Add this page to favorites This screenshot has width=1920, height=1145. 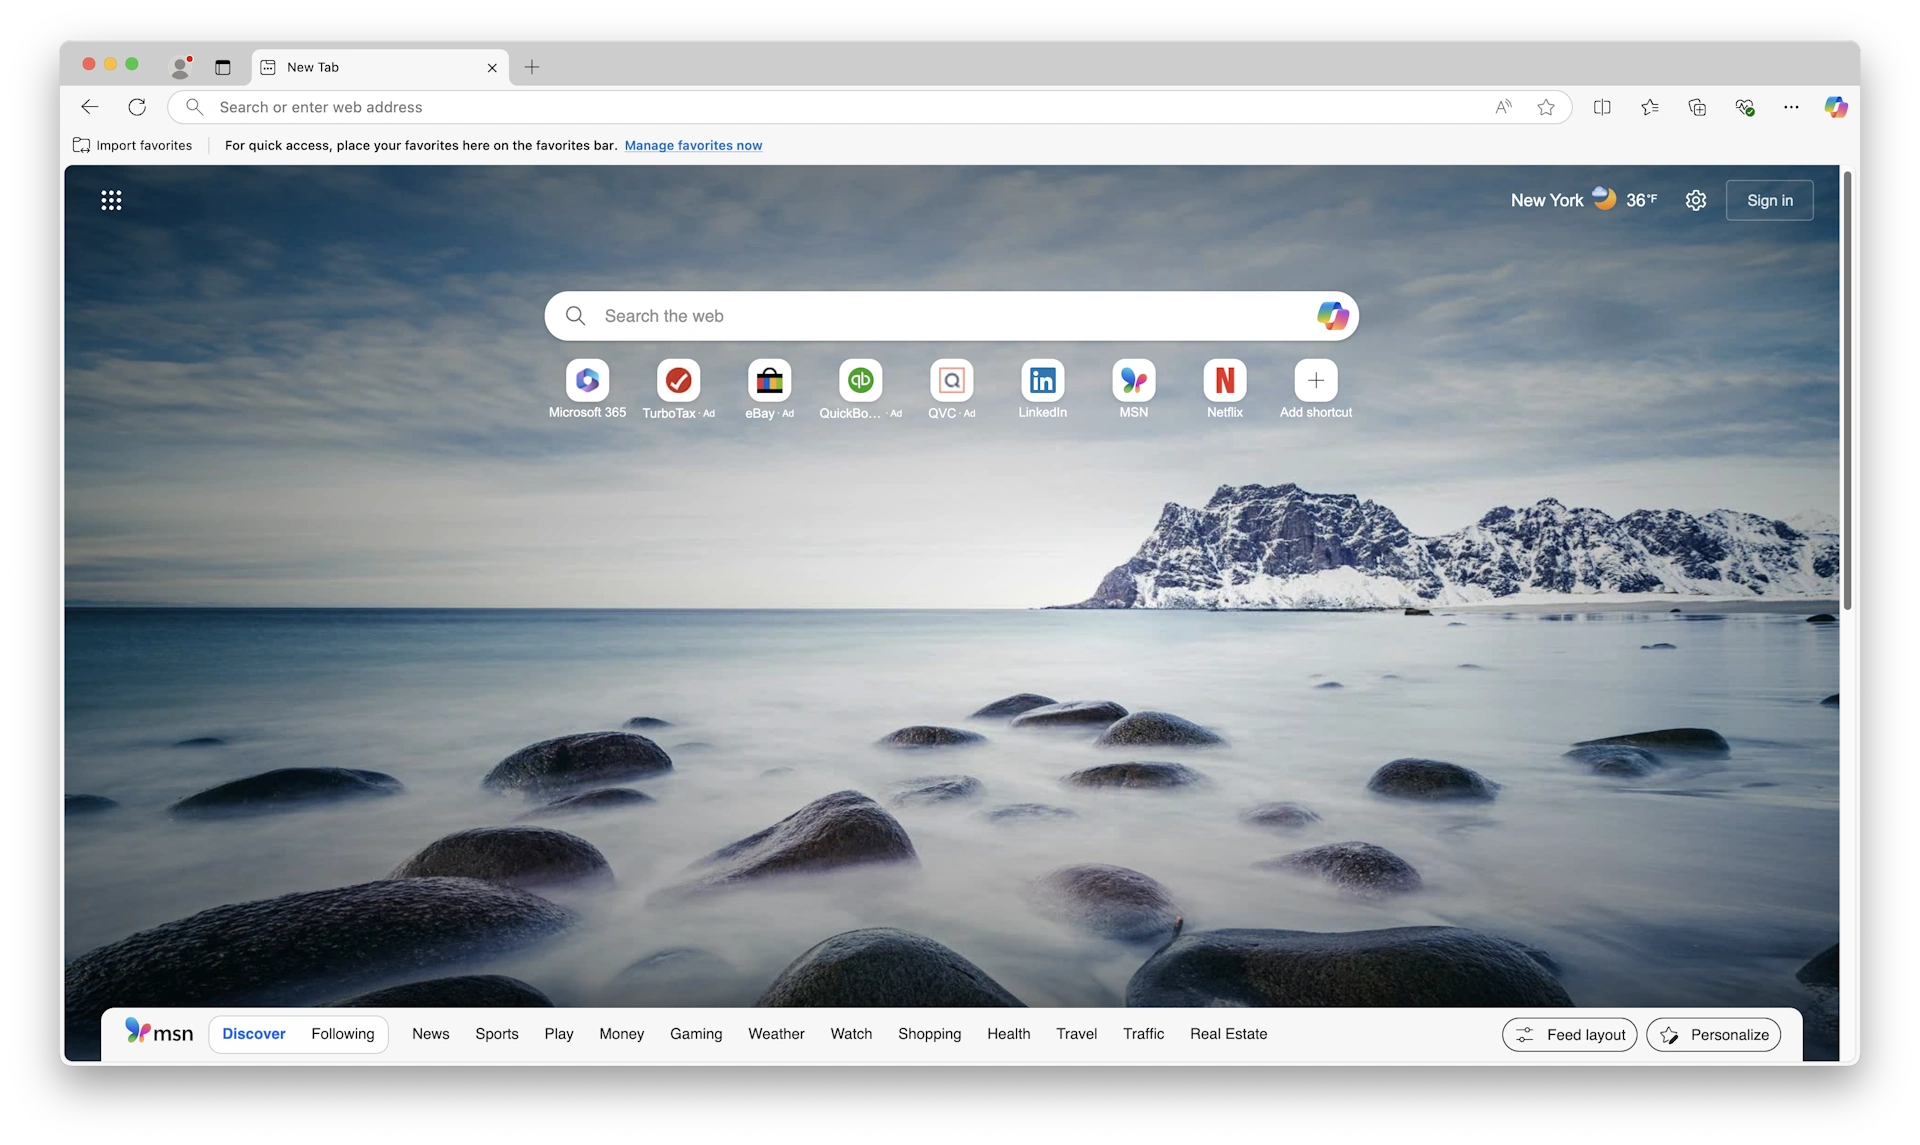[1546, 106]
